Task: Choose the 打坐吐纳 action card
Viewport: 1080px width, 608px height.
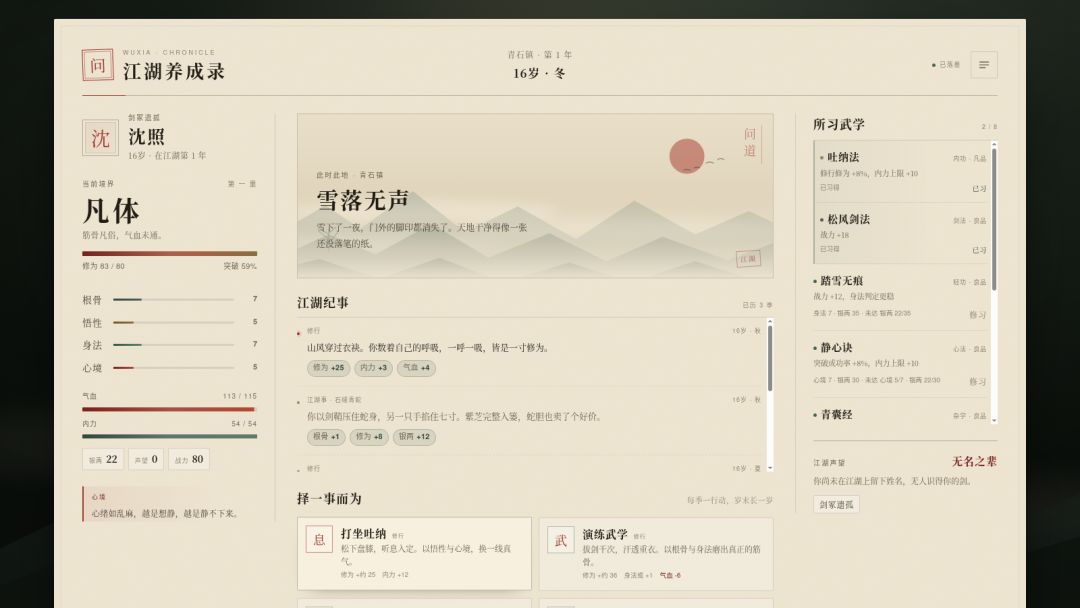Action: click(414, 554)
